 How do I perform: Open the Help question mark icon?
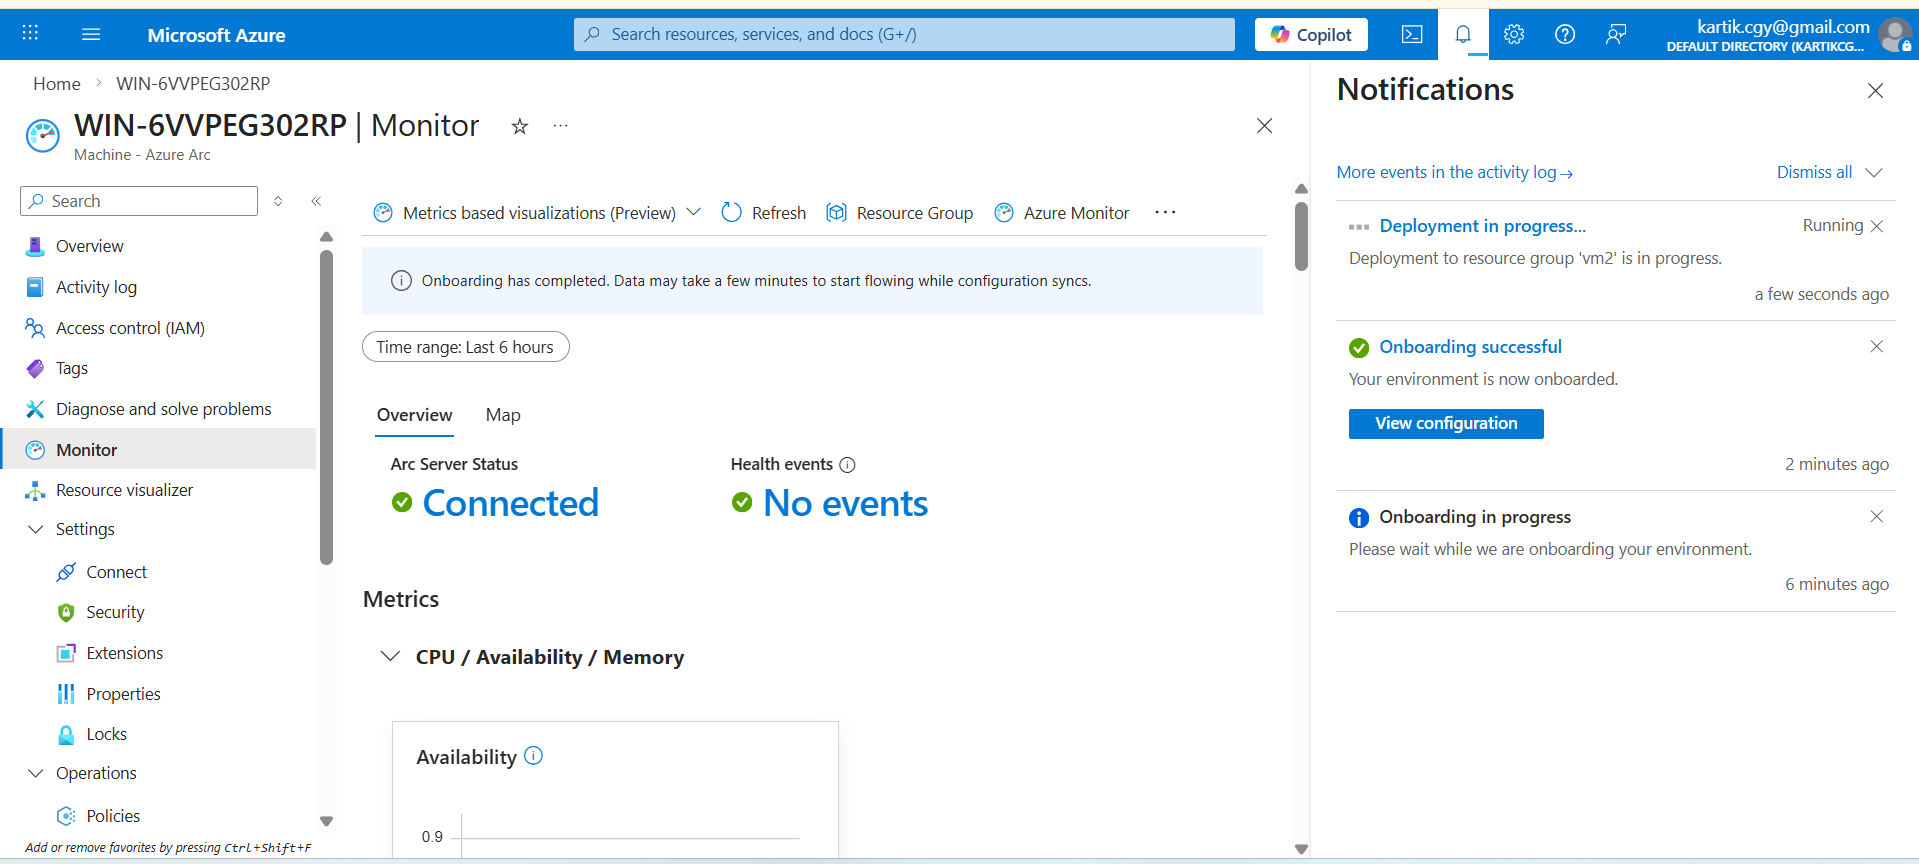1565,34
